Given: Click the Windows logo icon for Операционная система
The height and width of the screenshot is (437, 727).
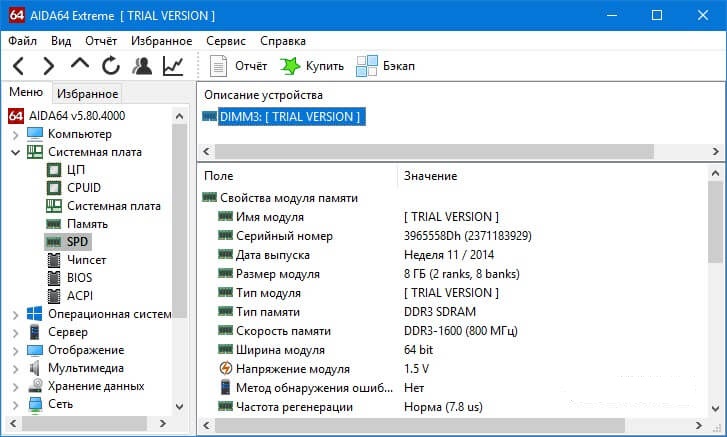Looking at the screenshot, I should (x=35, y=314).
